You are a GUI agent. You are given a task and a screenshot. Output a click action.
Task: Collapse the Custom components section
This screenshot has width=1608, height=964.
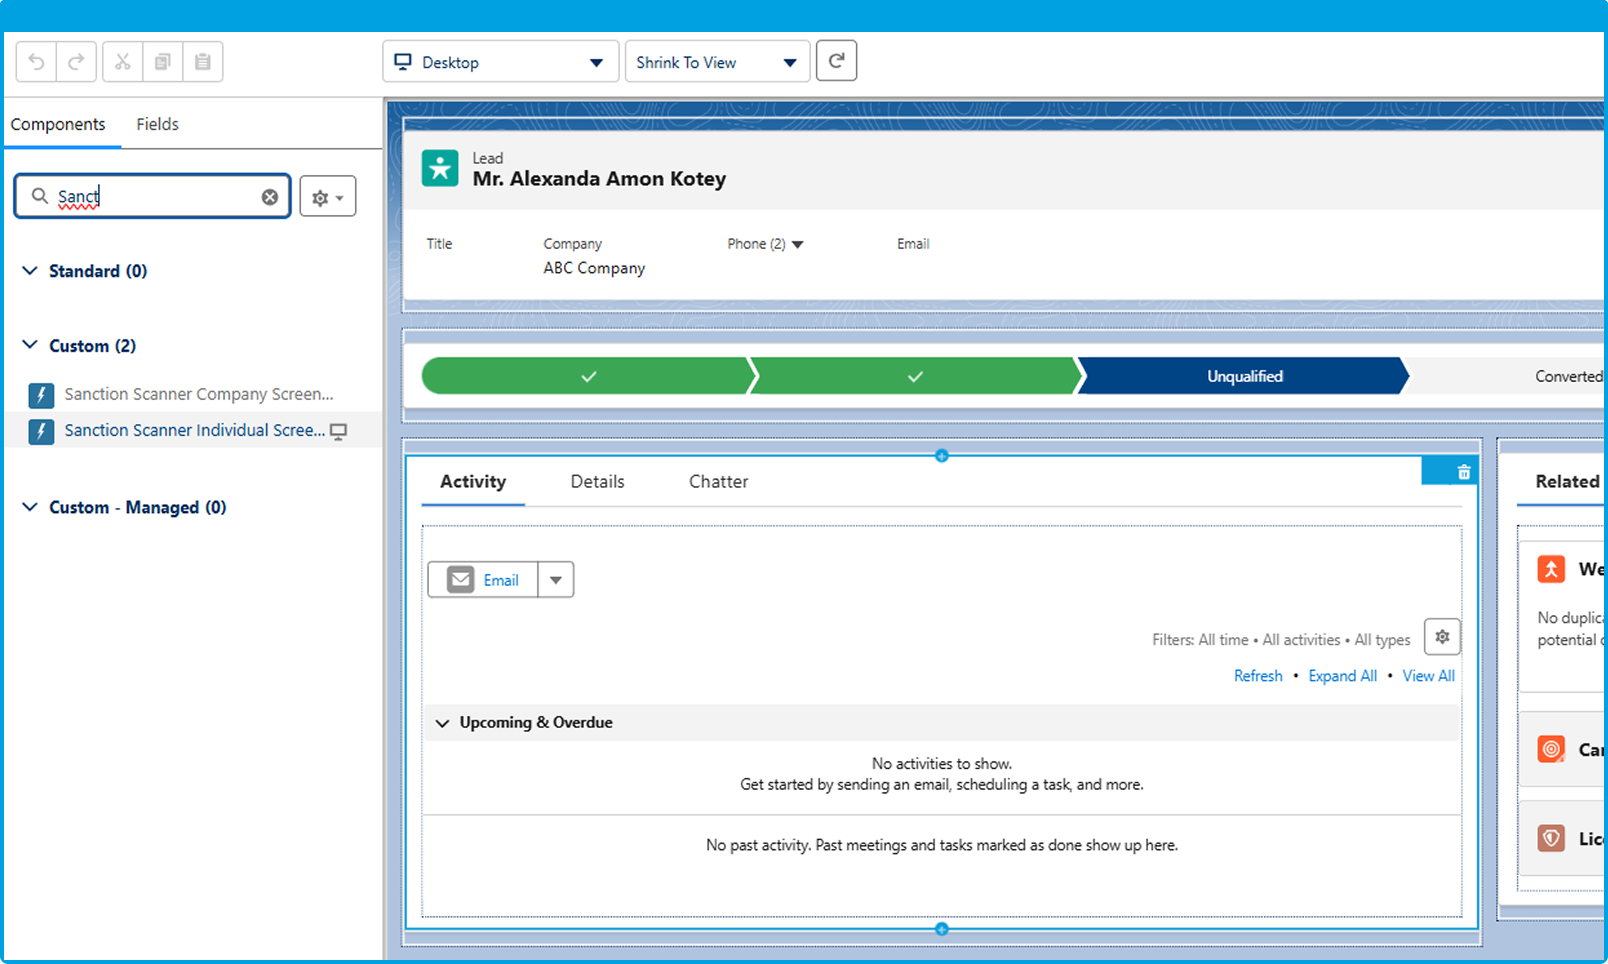point(30,345)
